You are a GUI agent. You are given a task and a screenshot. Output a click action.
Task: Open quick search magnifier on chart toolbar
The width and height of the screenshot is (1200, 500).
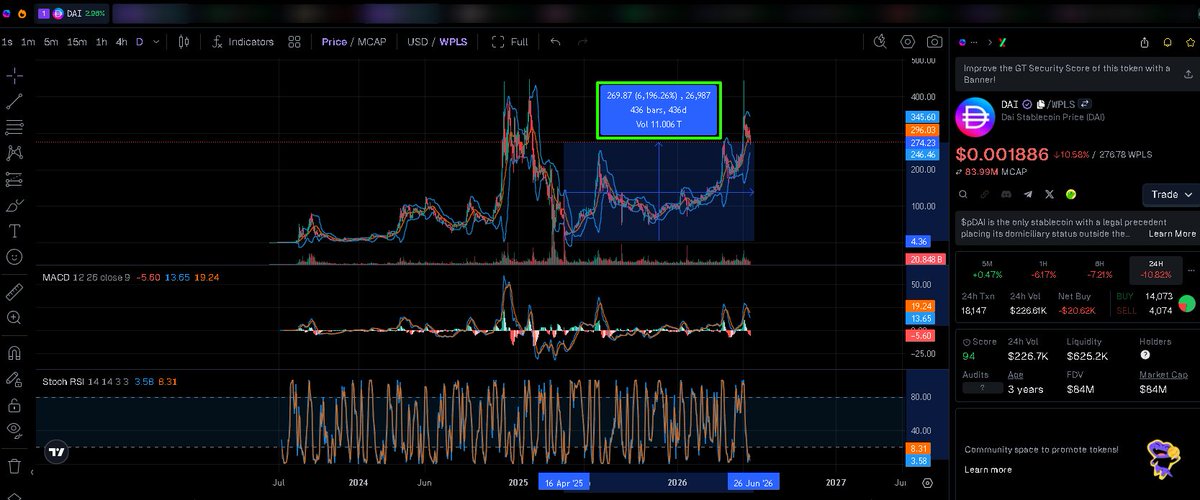coord(880,41)
